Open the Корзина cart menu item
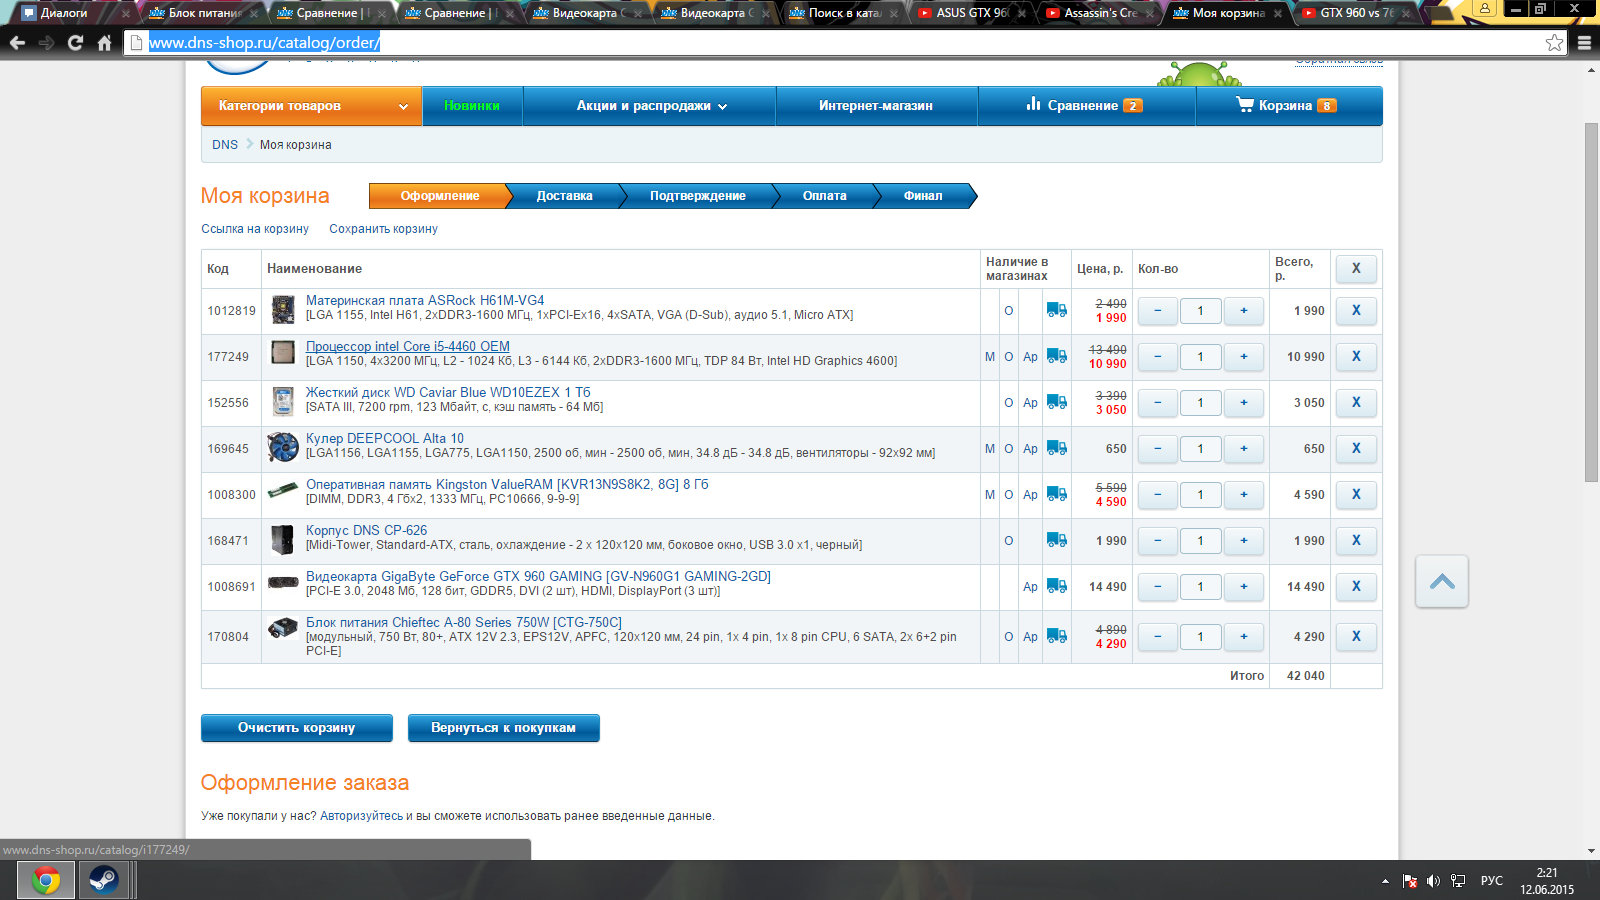The width and height of the screenshot is (1600, 900). [1288, 106]
